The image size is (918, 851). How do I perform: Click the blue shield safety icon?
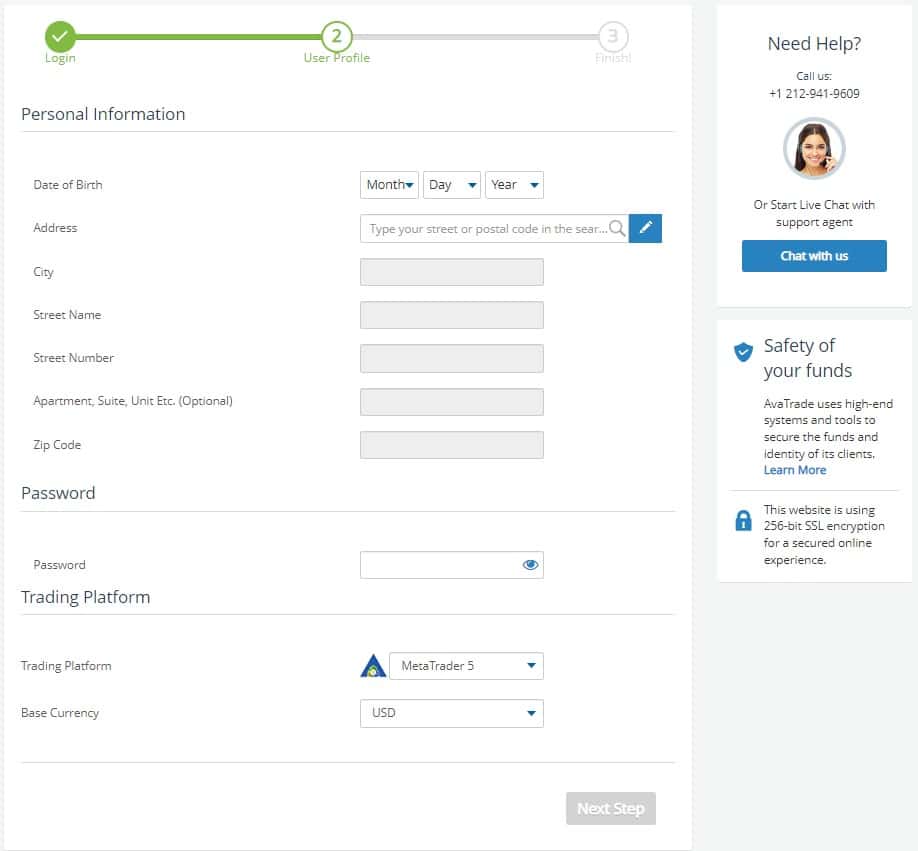[x=743, y=352]
